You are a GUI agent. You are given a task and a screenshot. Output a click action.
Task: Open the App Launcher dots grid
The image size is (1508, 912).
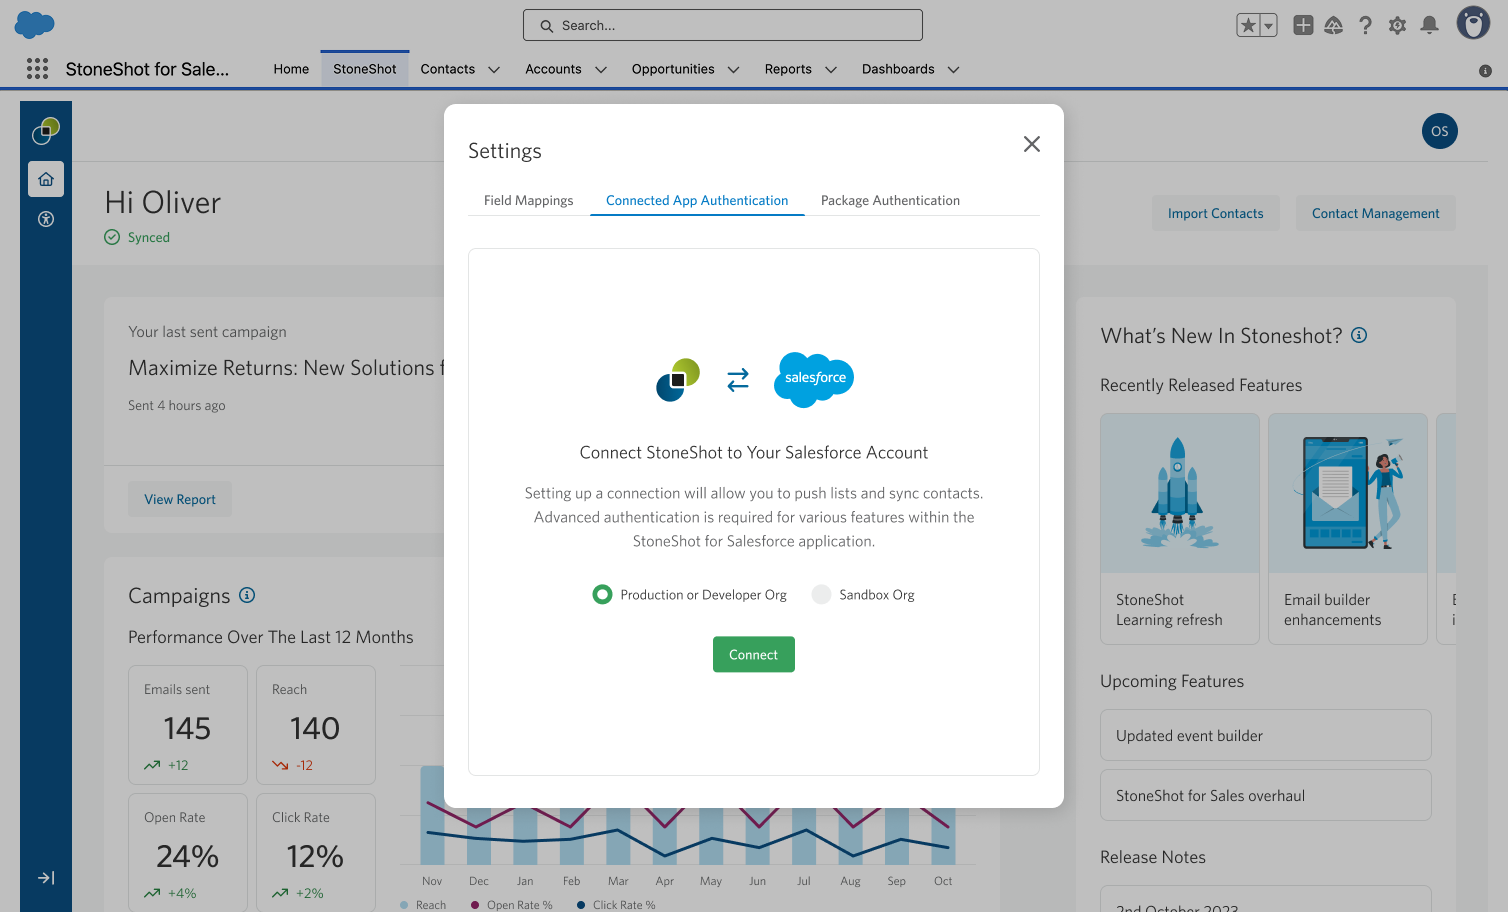click(x=37, y=68)
